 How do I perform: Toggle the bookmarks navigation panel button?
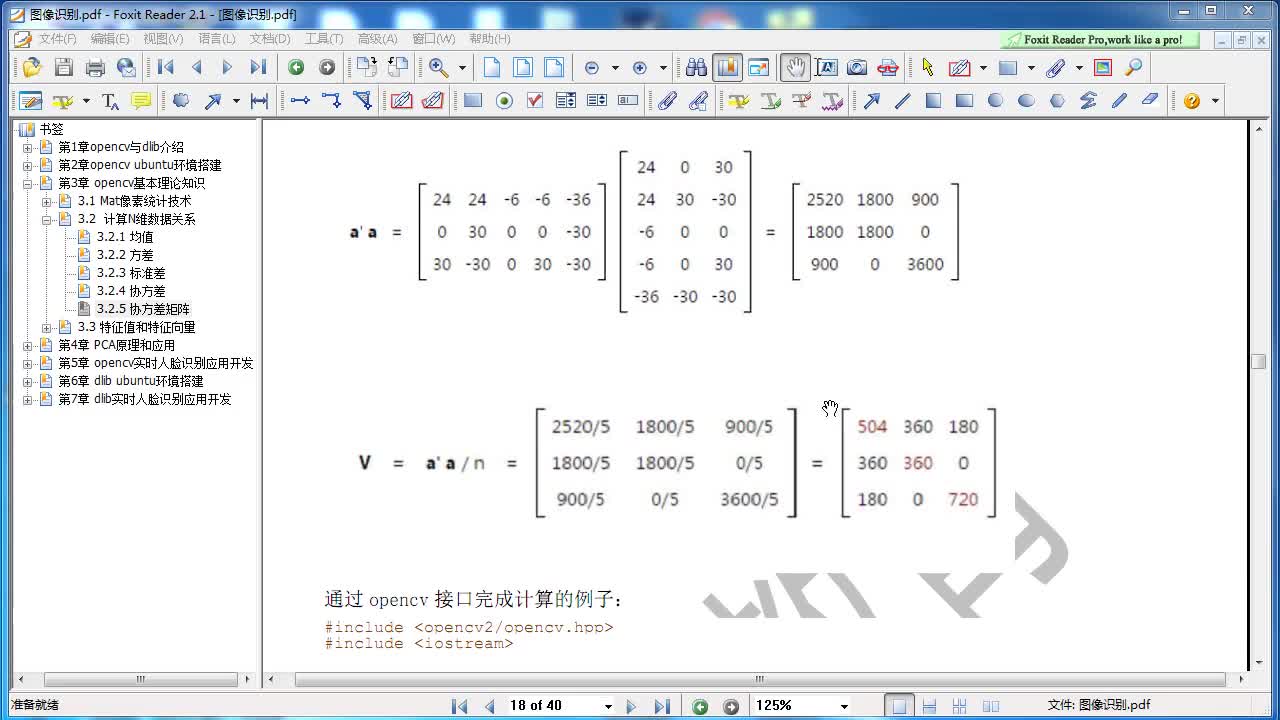click(727, 67)
